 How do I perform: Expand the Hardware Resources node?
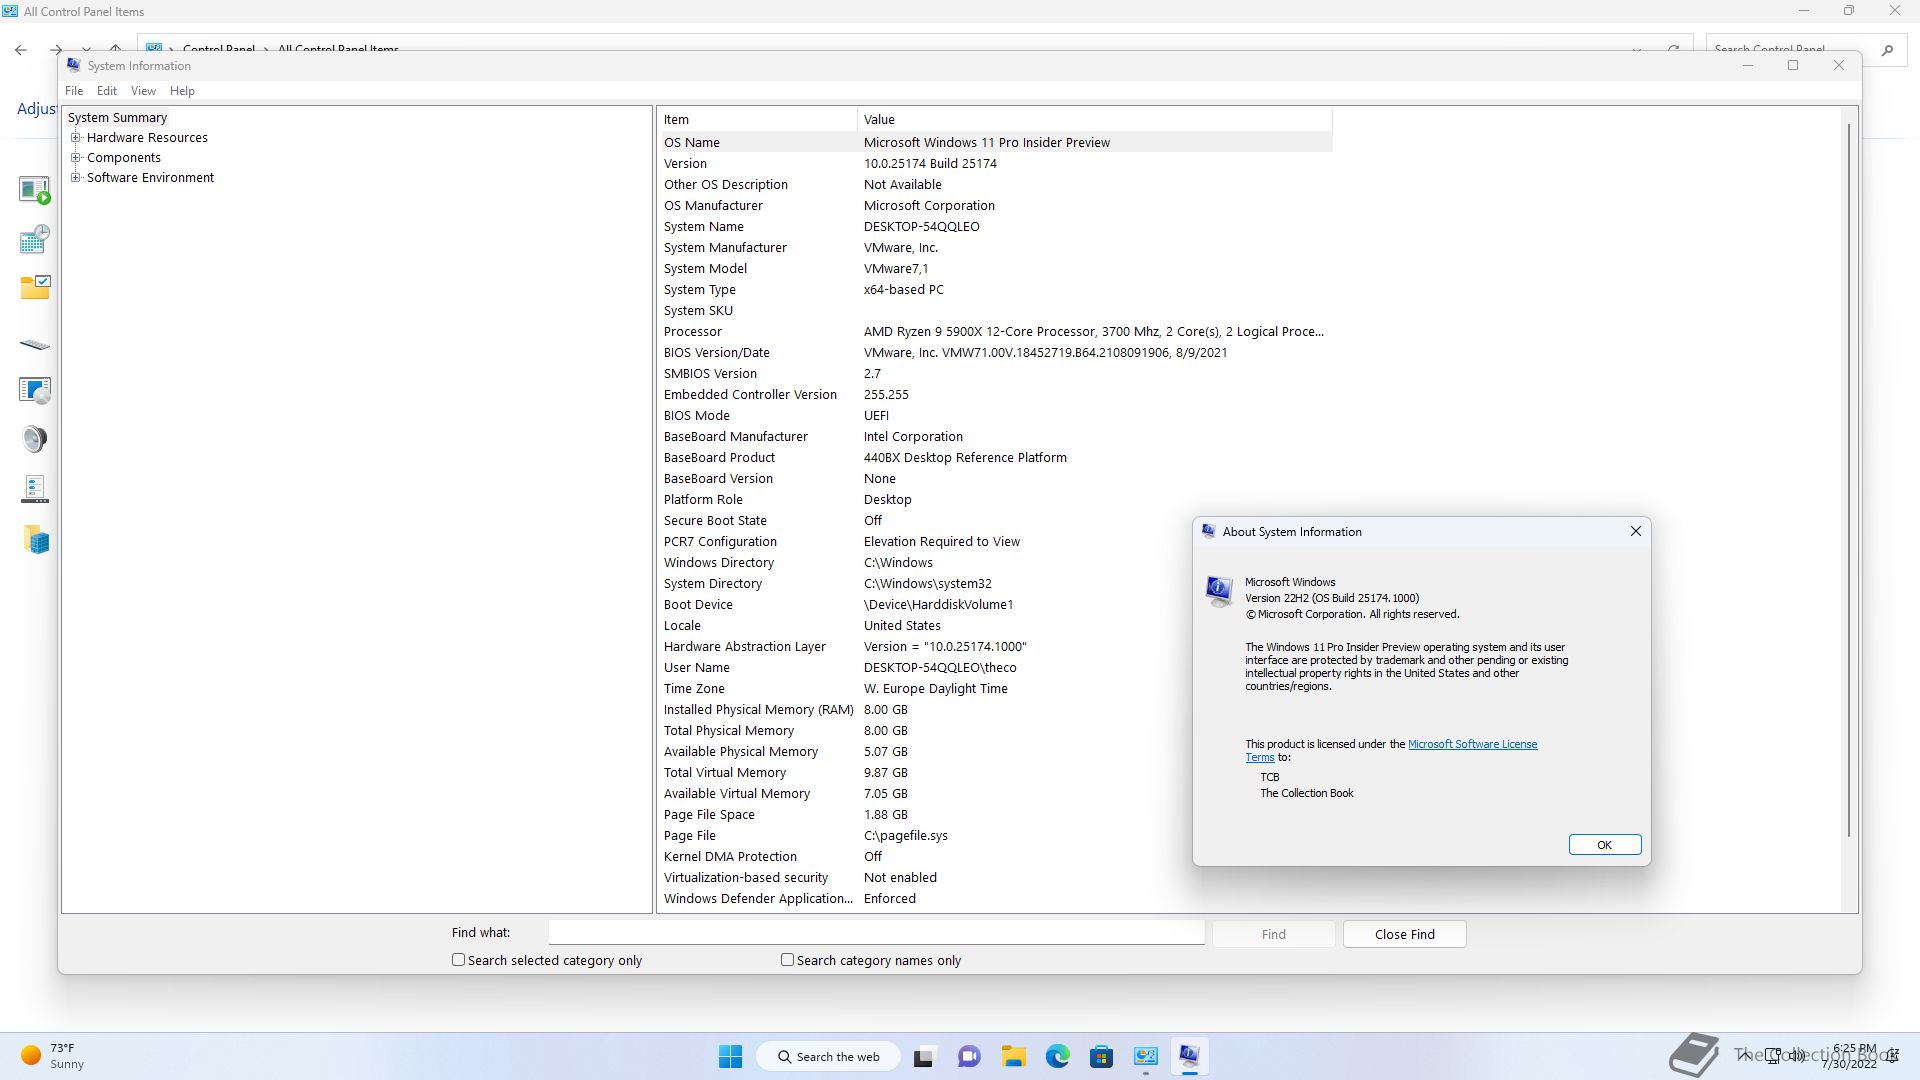pyautogui.click(x=76, y=138)
